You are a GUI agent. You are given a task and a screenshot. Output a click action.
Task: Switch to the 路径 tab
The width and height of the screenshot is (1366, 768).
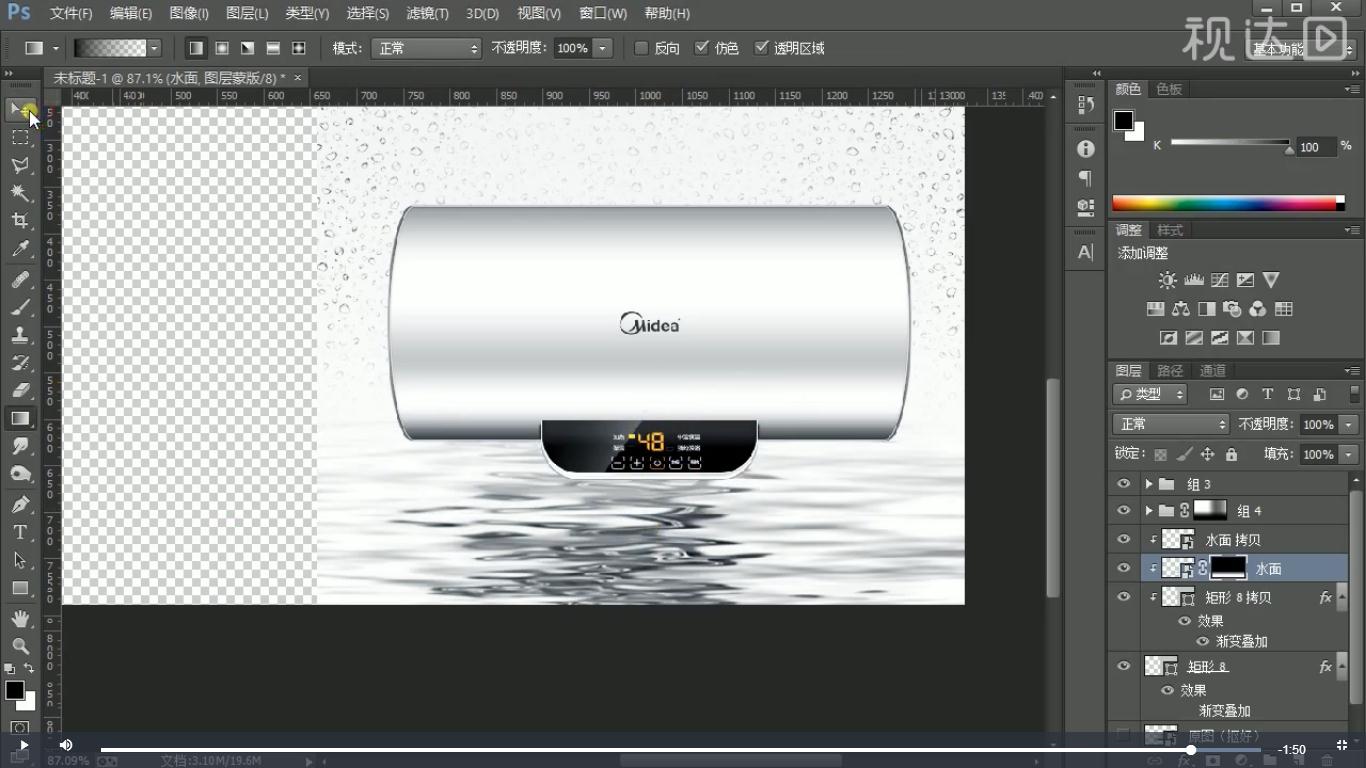pos(1170,370)
